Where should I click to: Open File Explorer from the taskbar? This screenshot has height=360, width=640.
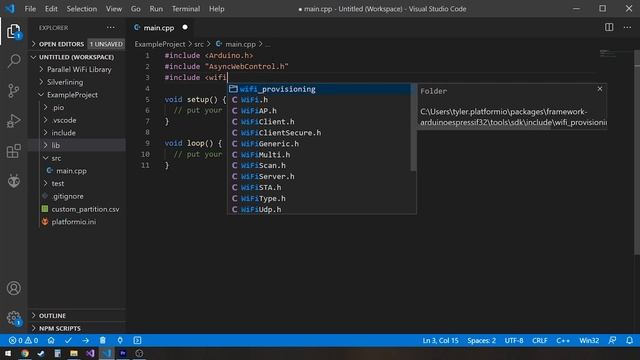(74, 353)
